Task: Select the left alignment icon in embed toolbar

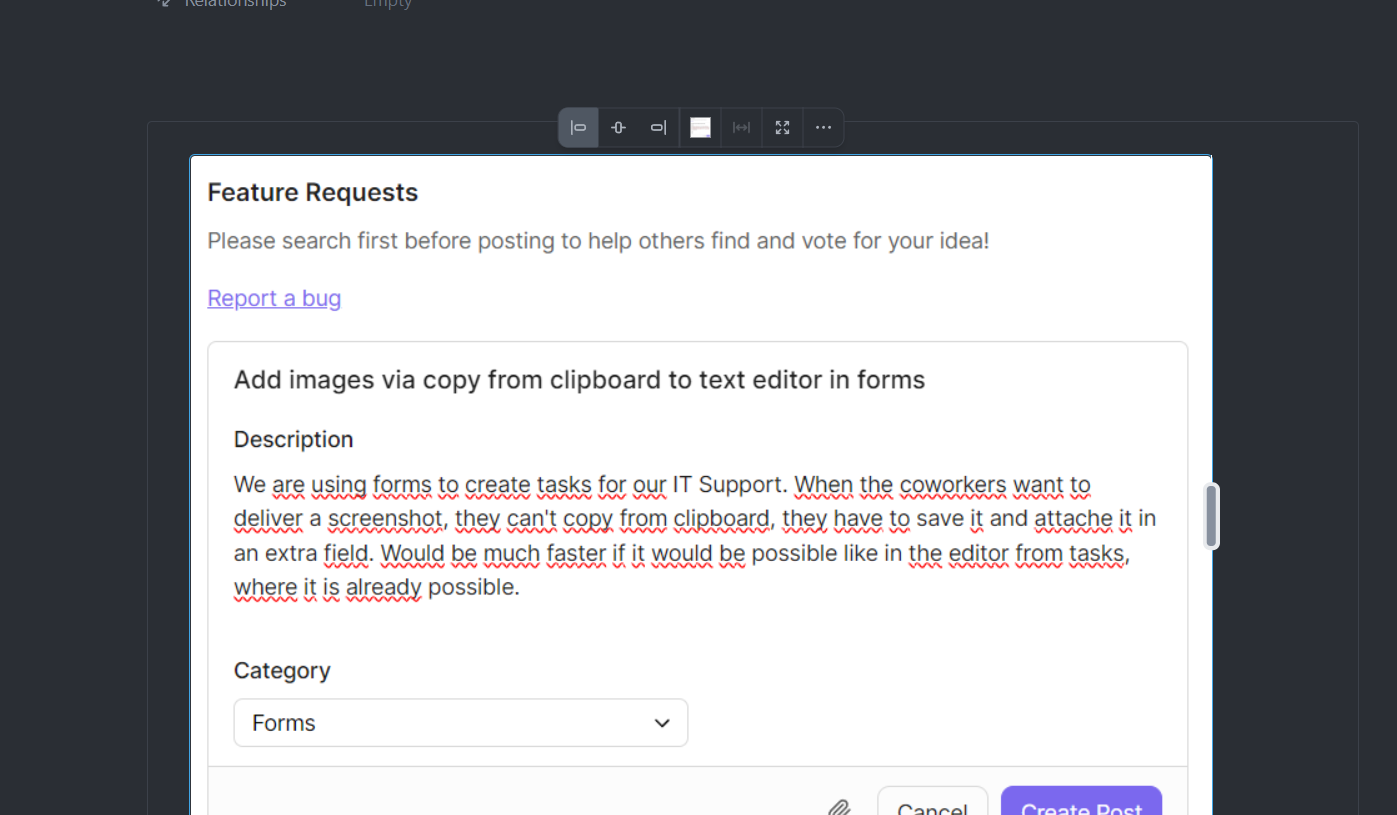Action: [x=578, y=128]
